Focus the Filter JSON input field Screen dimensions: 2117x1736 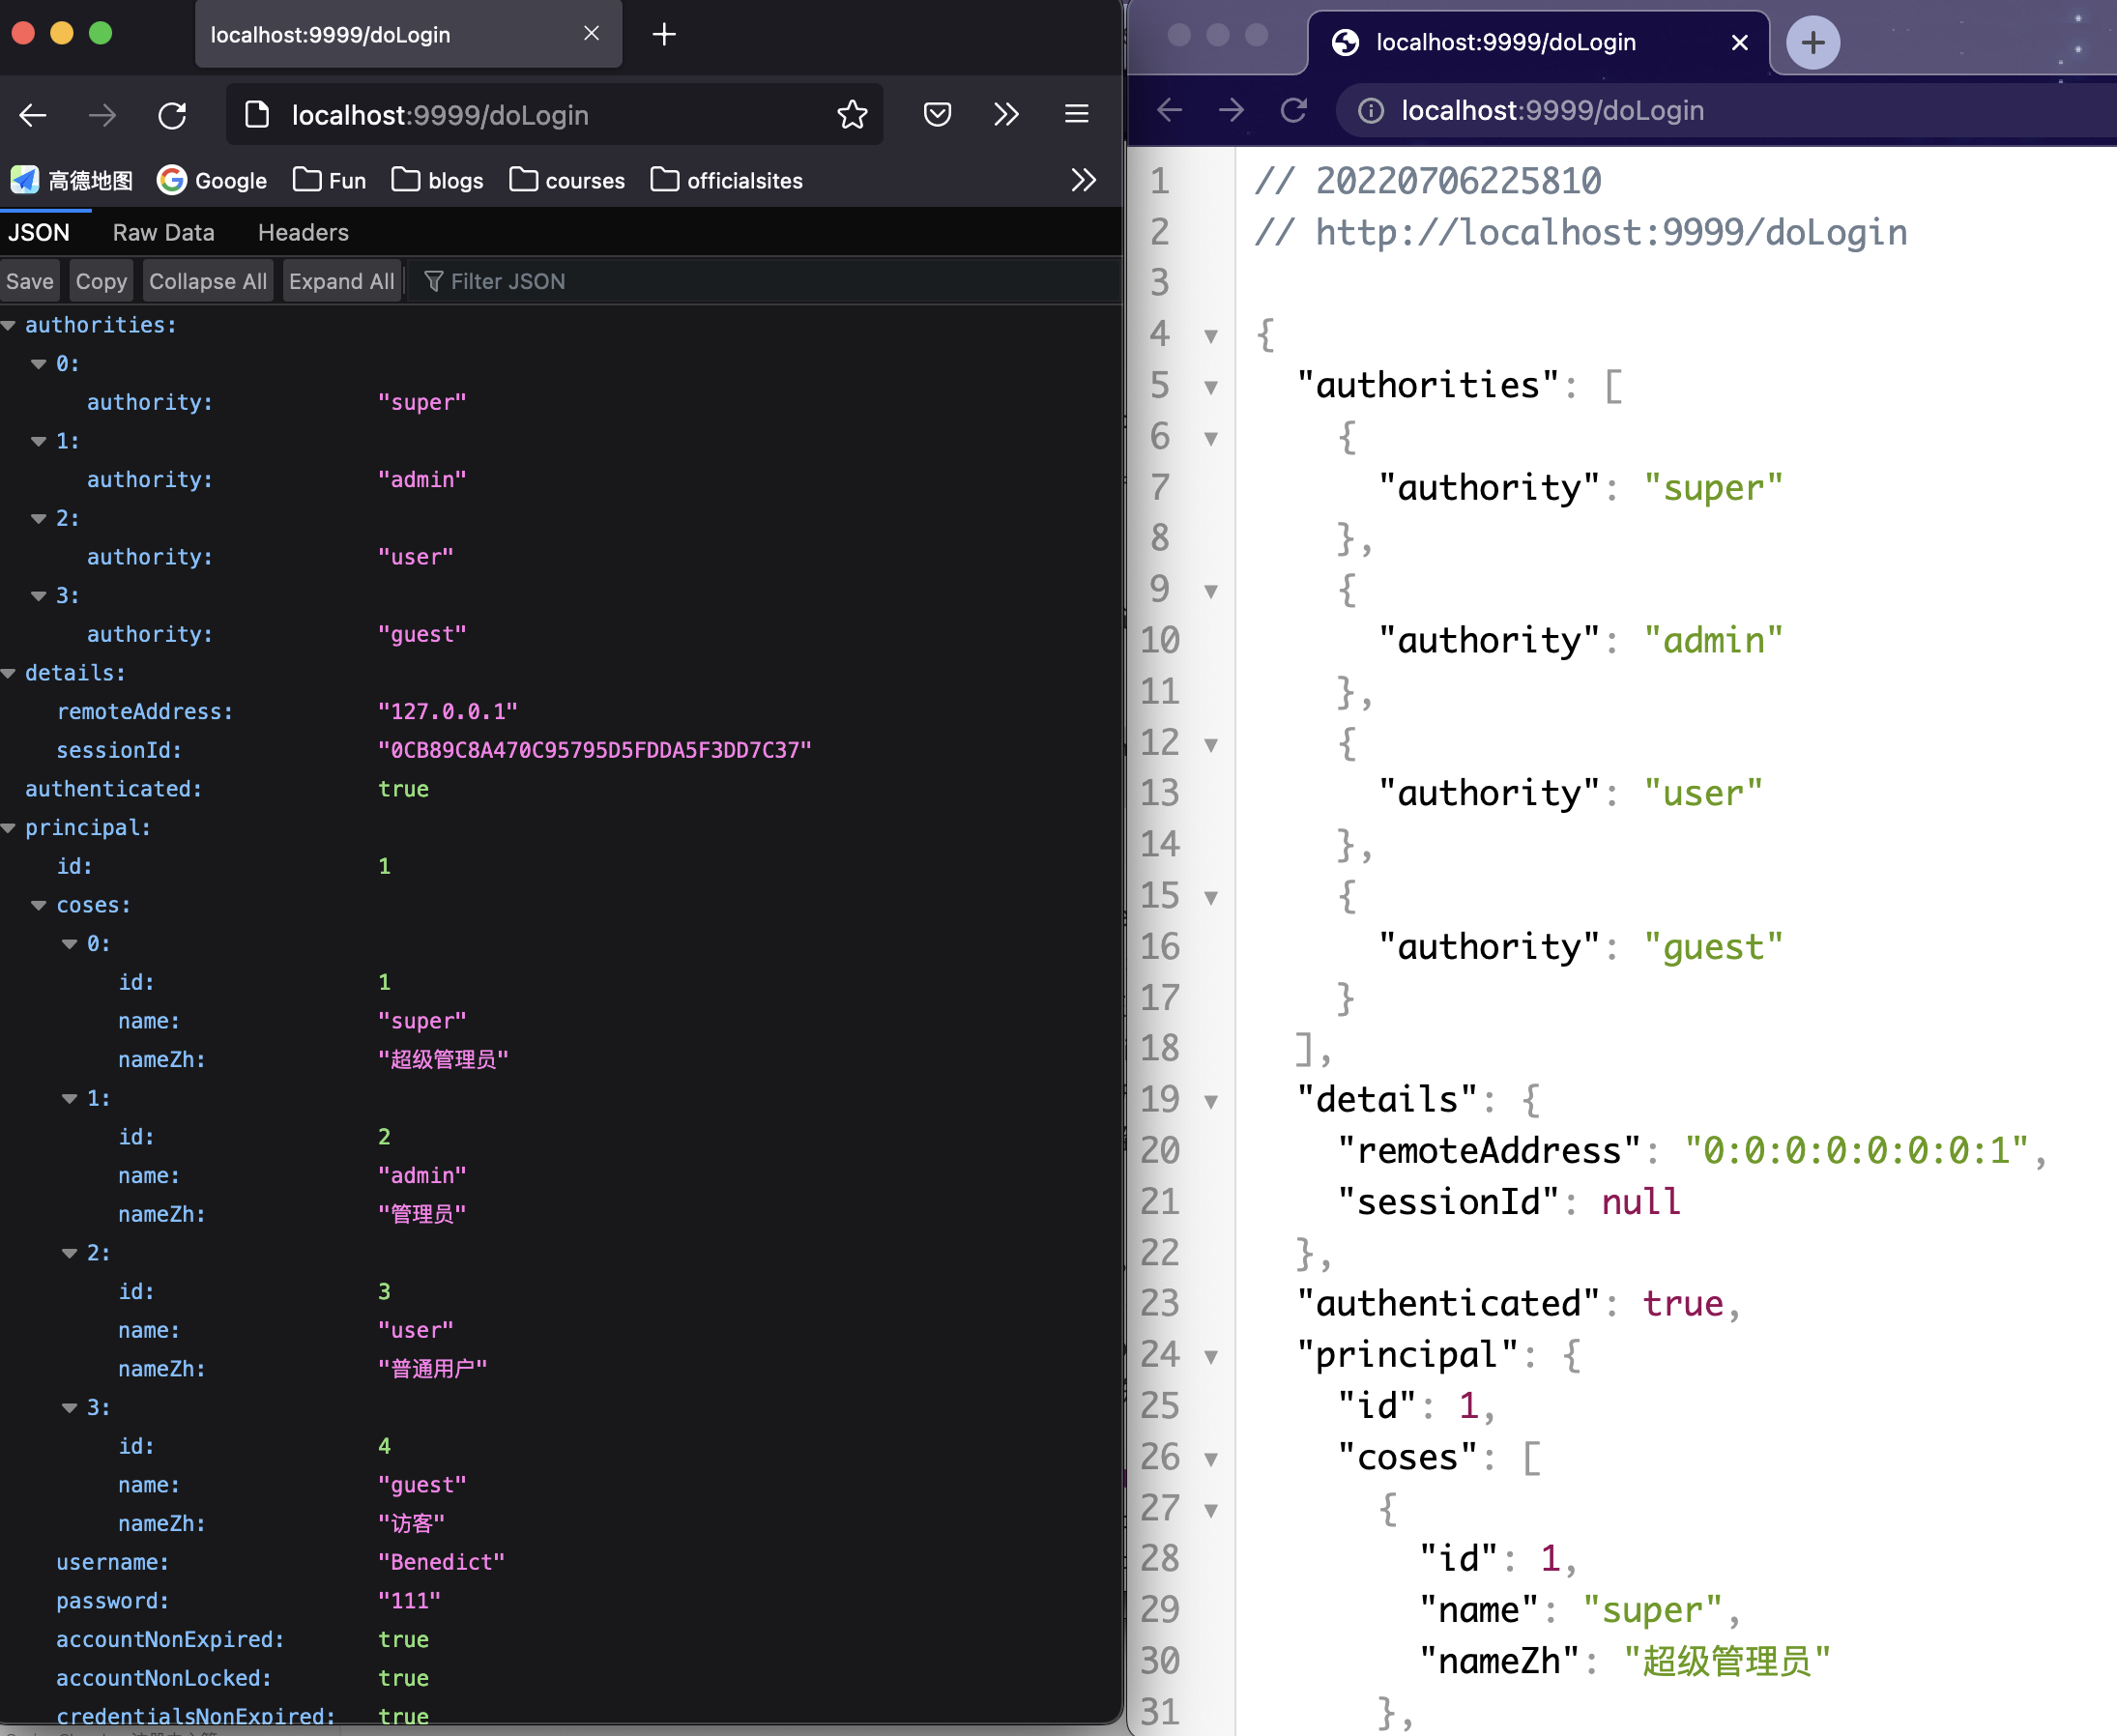[x=765, y=282]
